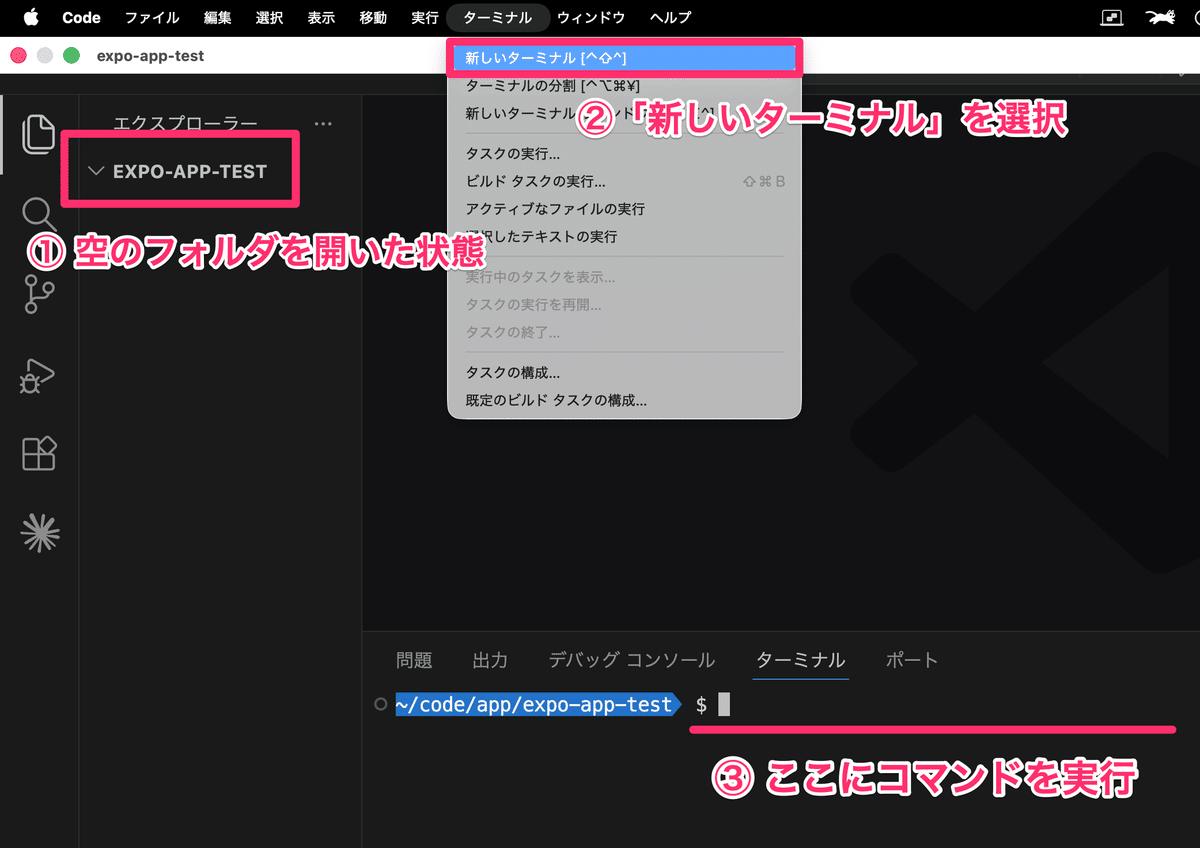Switch to the 問題 panel tab
The width and height of the screenshot is (1200, 848).
[414, 660]
